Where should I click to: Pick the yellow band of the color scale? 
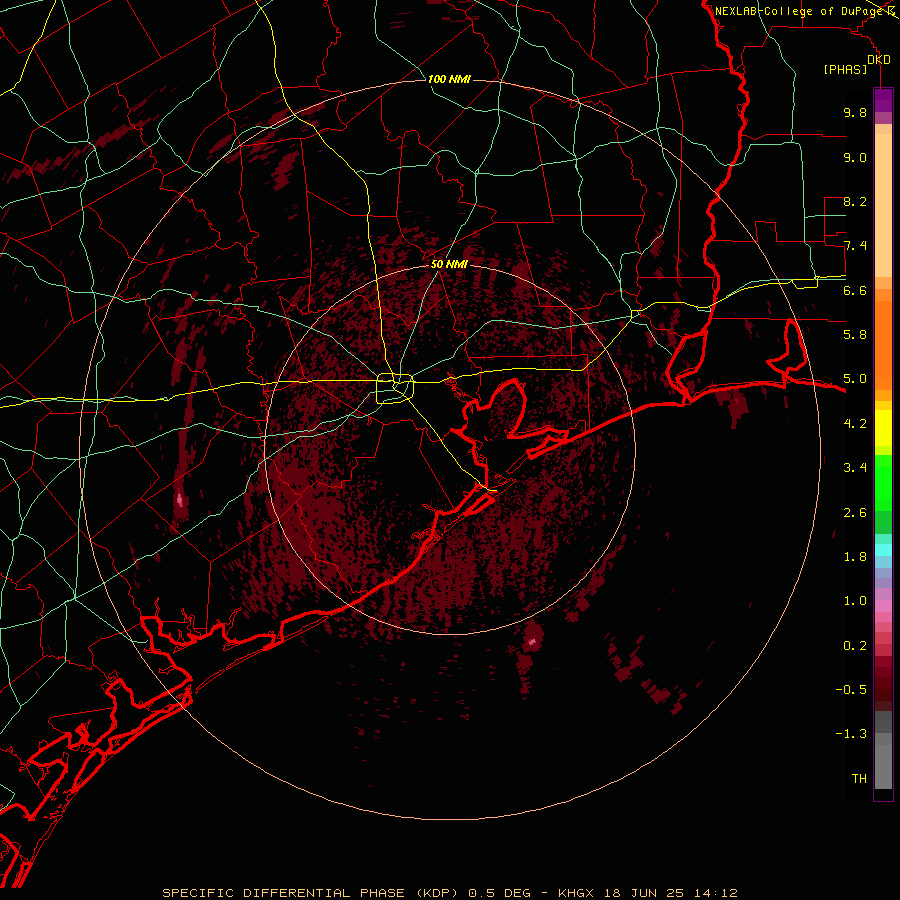click(x=883, y=428)
